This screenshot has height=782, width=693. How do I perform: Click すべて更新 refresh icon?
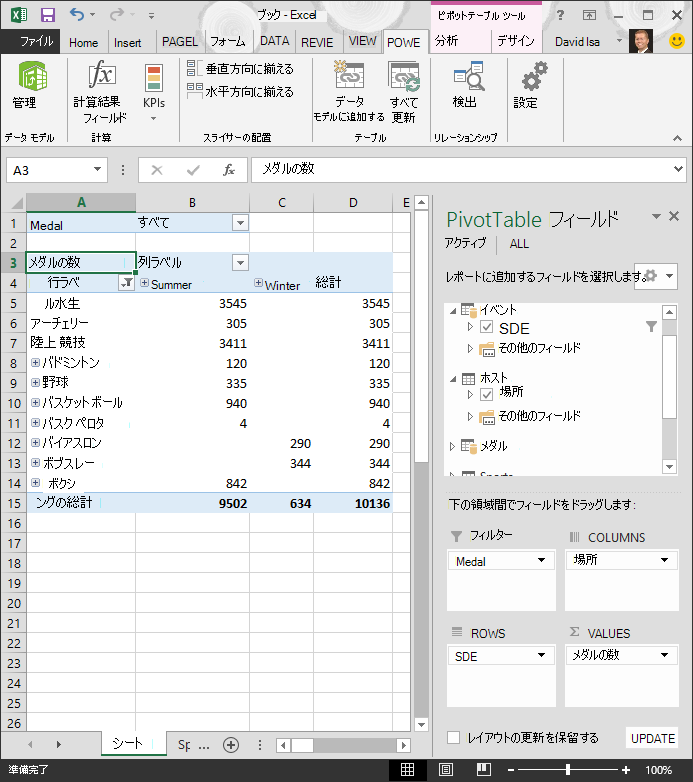click(404, 76)
